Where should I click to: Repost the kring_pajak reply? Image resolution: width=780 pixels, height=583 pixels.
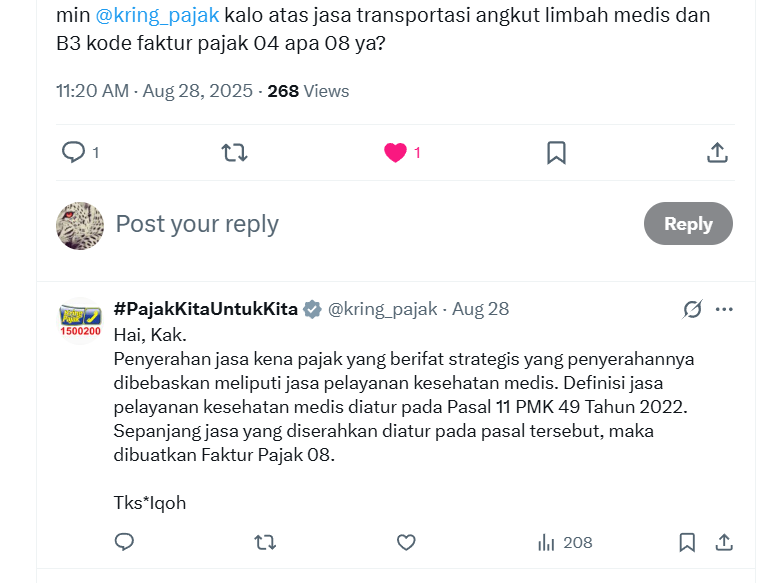coord(265,542)
